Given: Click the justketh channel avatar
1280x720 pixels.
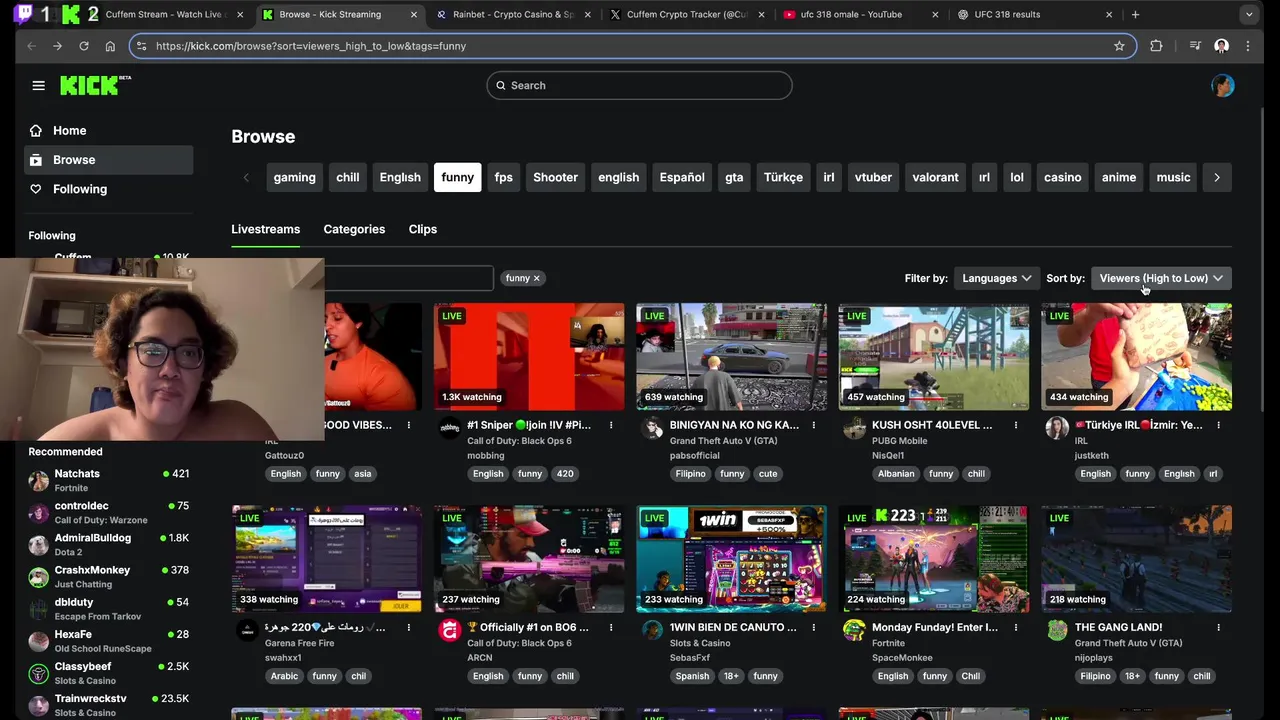Looking at the screenshot, I should (1057, 429).
